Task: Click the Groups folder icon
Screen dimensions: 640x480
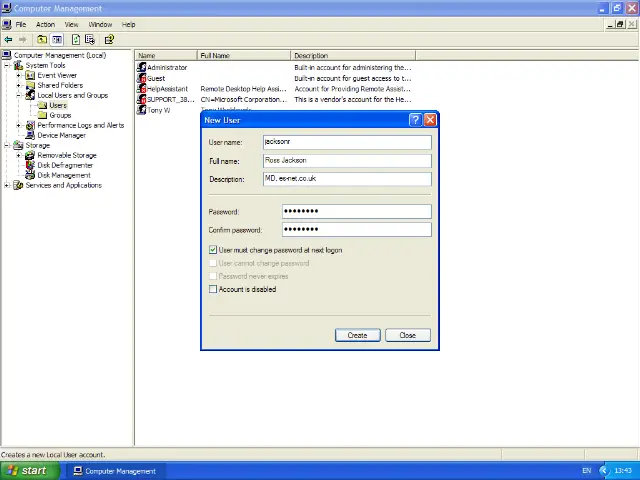Action: pos(42,115)
